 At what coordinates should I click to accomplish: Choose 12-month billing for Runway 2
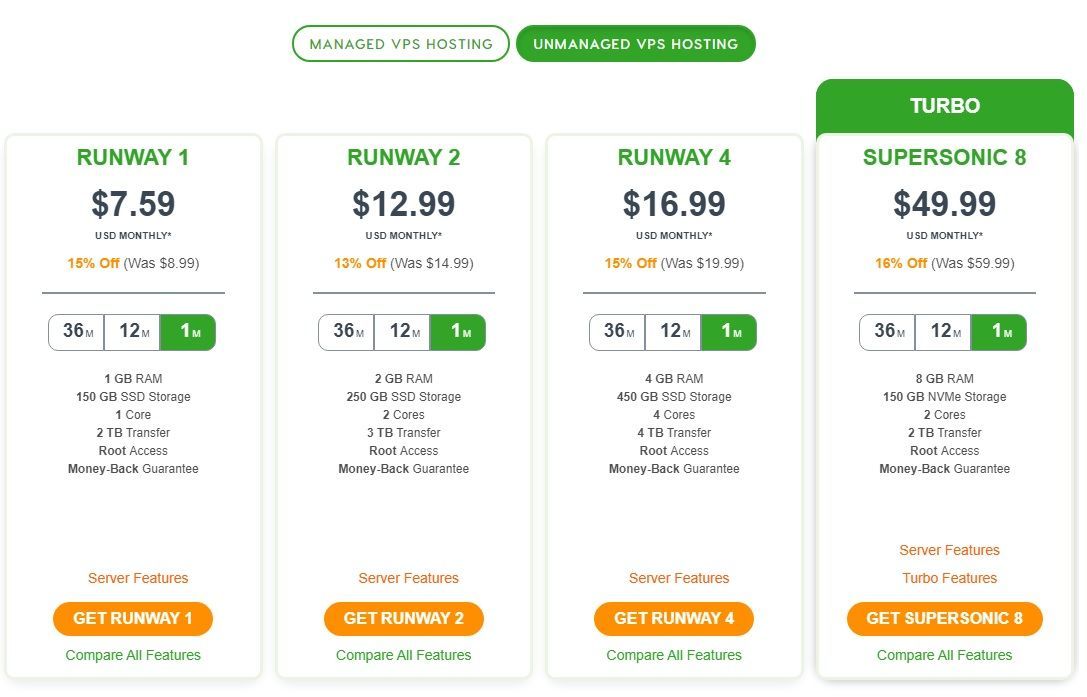[x=403, y=332]
